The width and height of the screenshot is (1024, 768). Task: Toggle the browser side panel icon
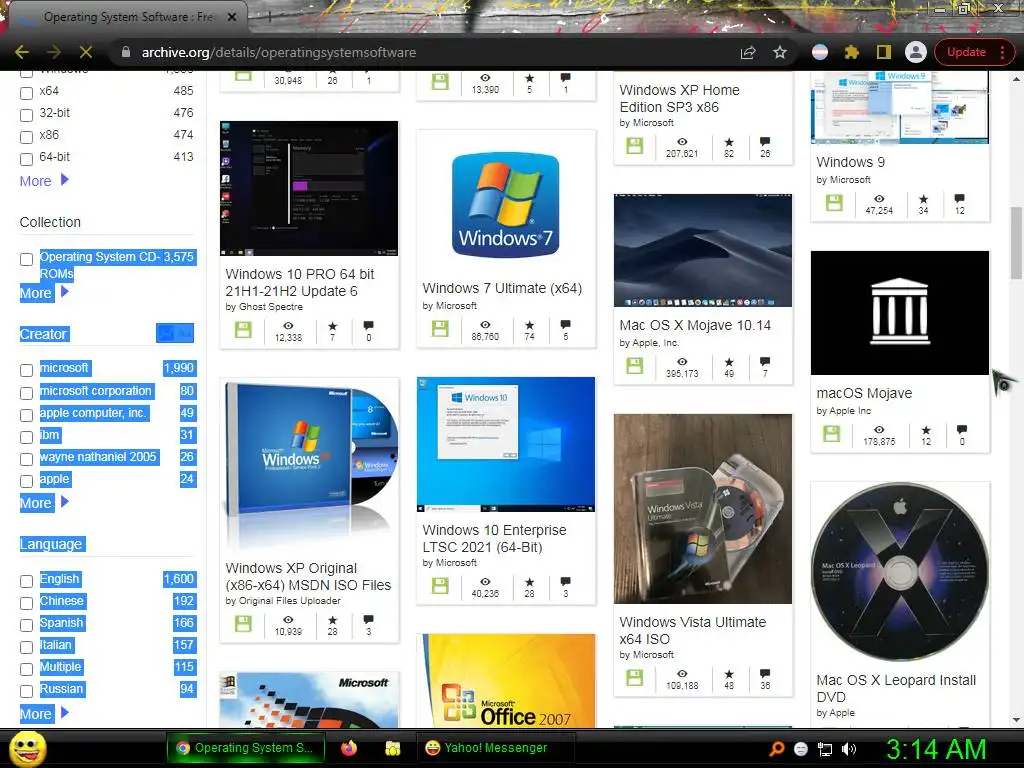coord(884,52)
